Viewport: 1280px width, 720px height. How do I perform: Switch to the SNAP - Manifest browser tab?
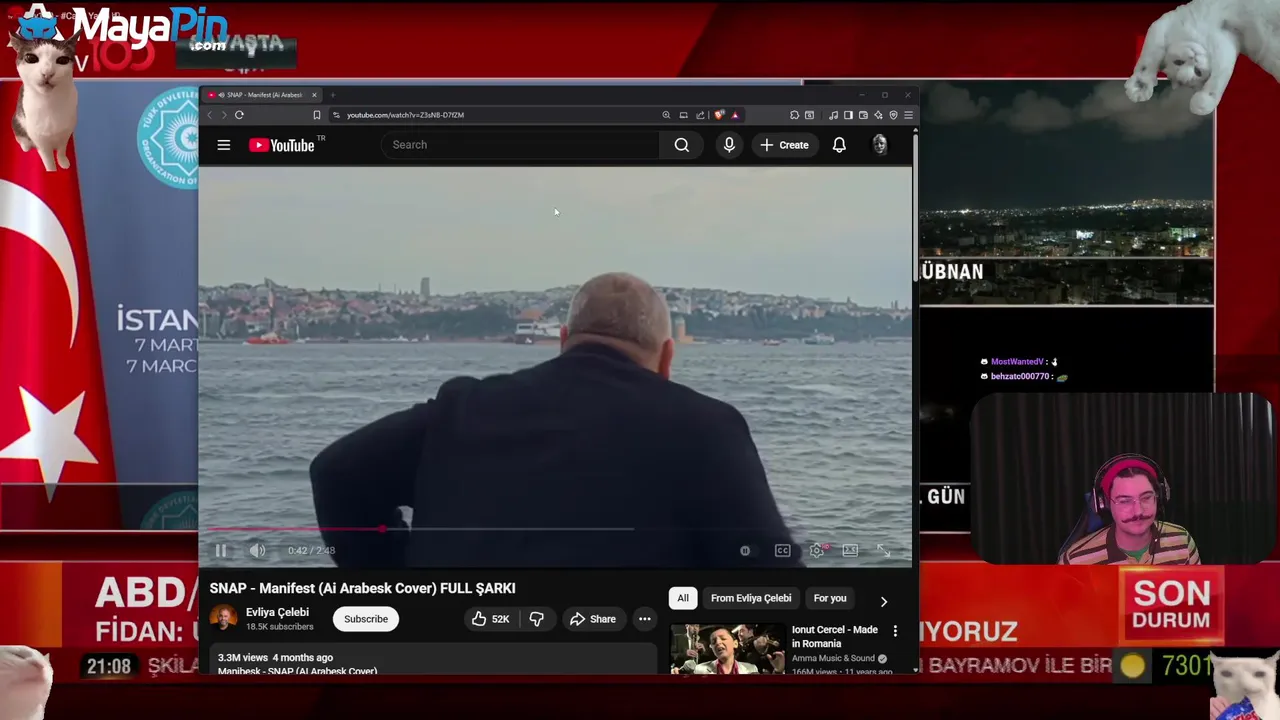click(x=262, y=95)
